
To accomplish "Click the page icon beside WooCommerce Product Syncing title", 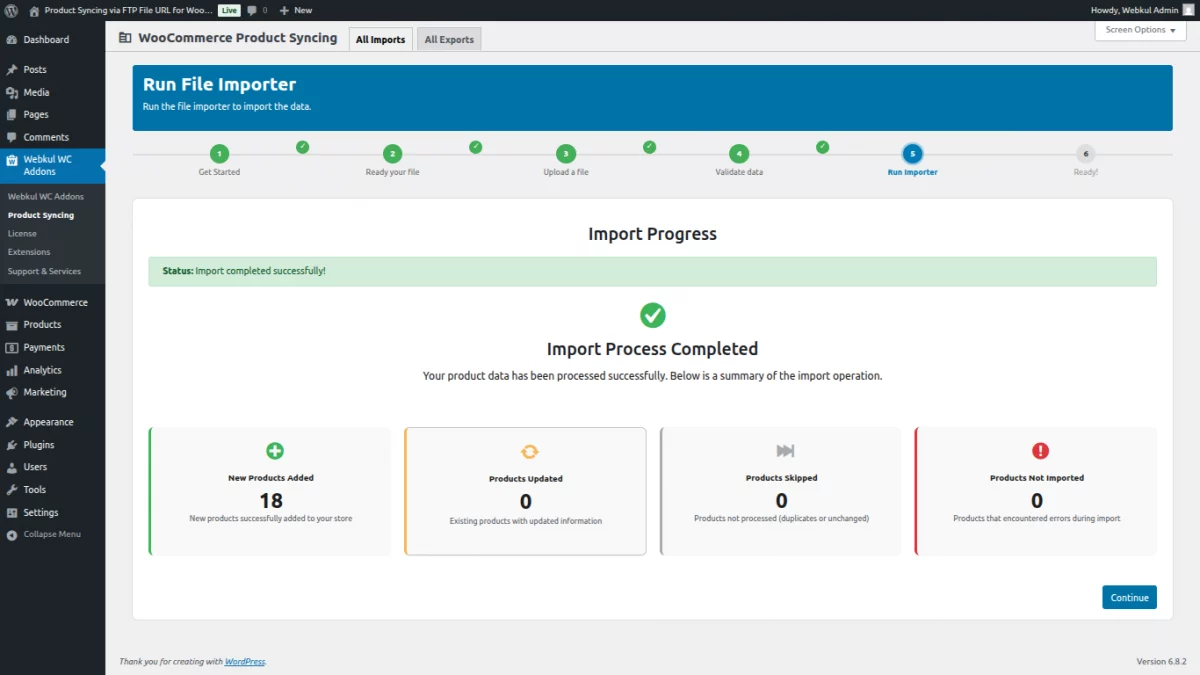I will [x=123, y=37].
